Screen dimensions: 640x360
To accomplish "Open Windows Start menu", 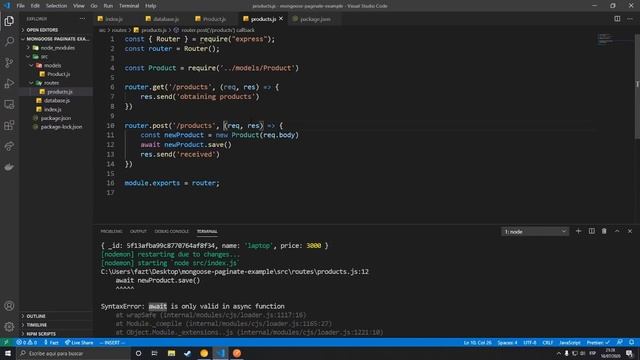I will pyautogui.click(x=8, y=353).
